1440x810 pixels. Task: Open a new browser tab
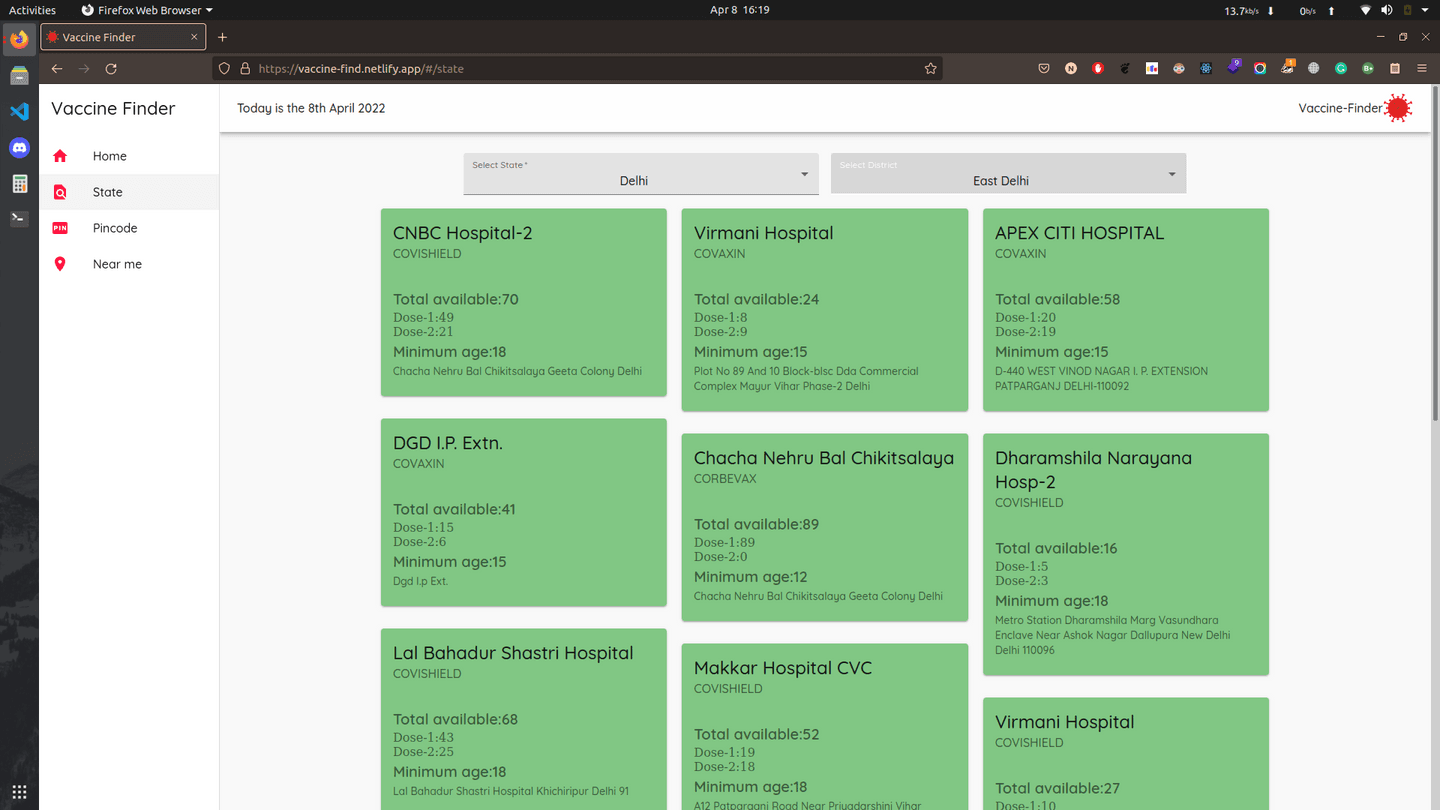[222, 37]
